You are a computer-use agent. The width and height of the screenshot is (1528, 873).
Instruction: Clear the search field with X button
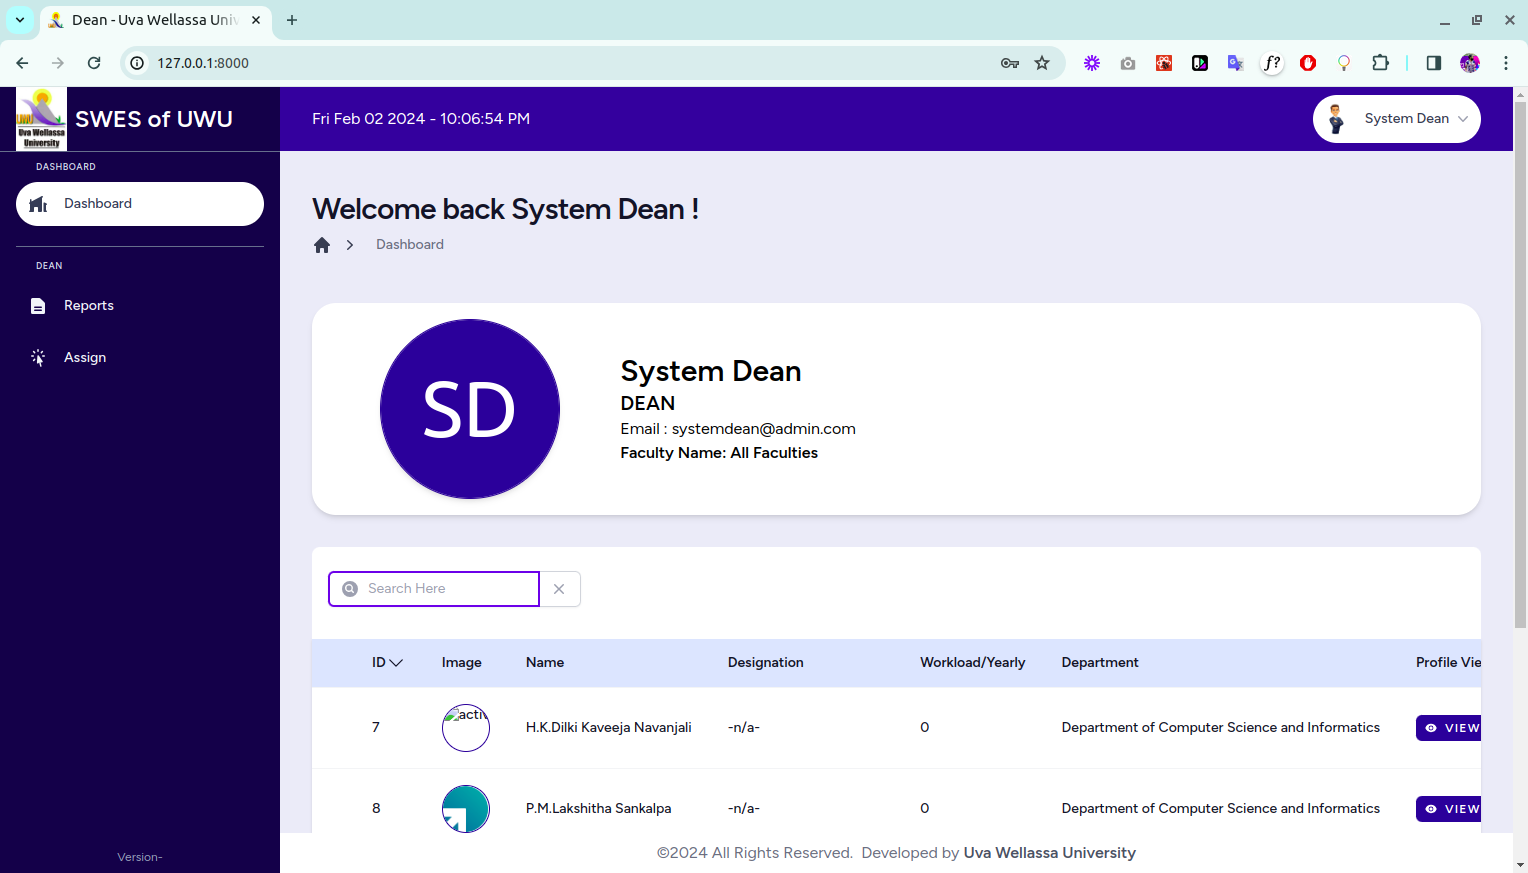coord(559,589)
